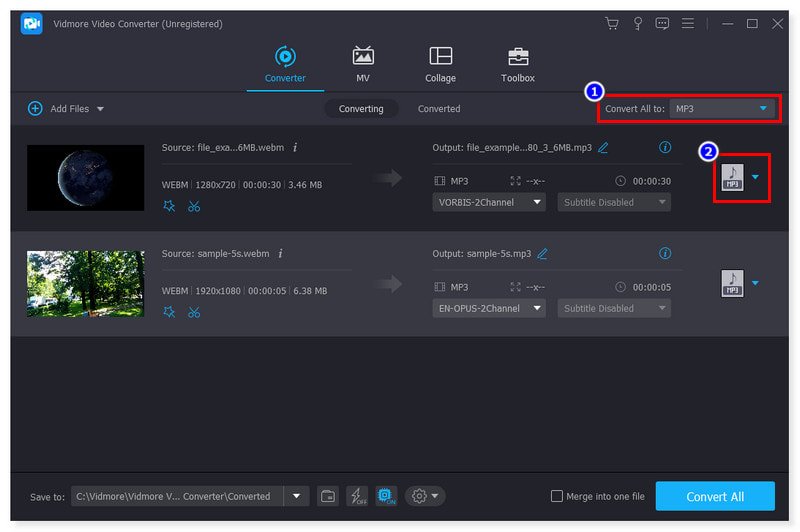Screen dimensions: 800x532
Task: Click the key register icon
Action: coord(637,23)
